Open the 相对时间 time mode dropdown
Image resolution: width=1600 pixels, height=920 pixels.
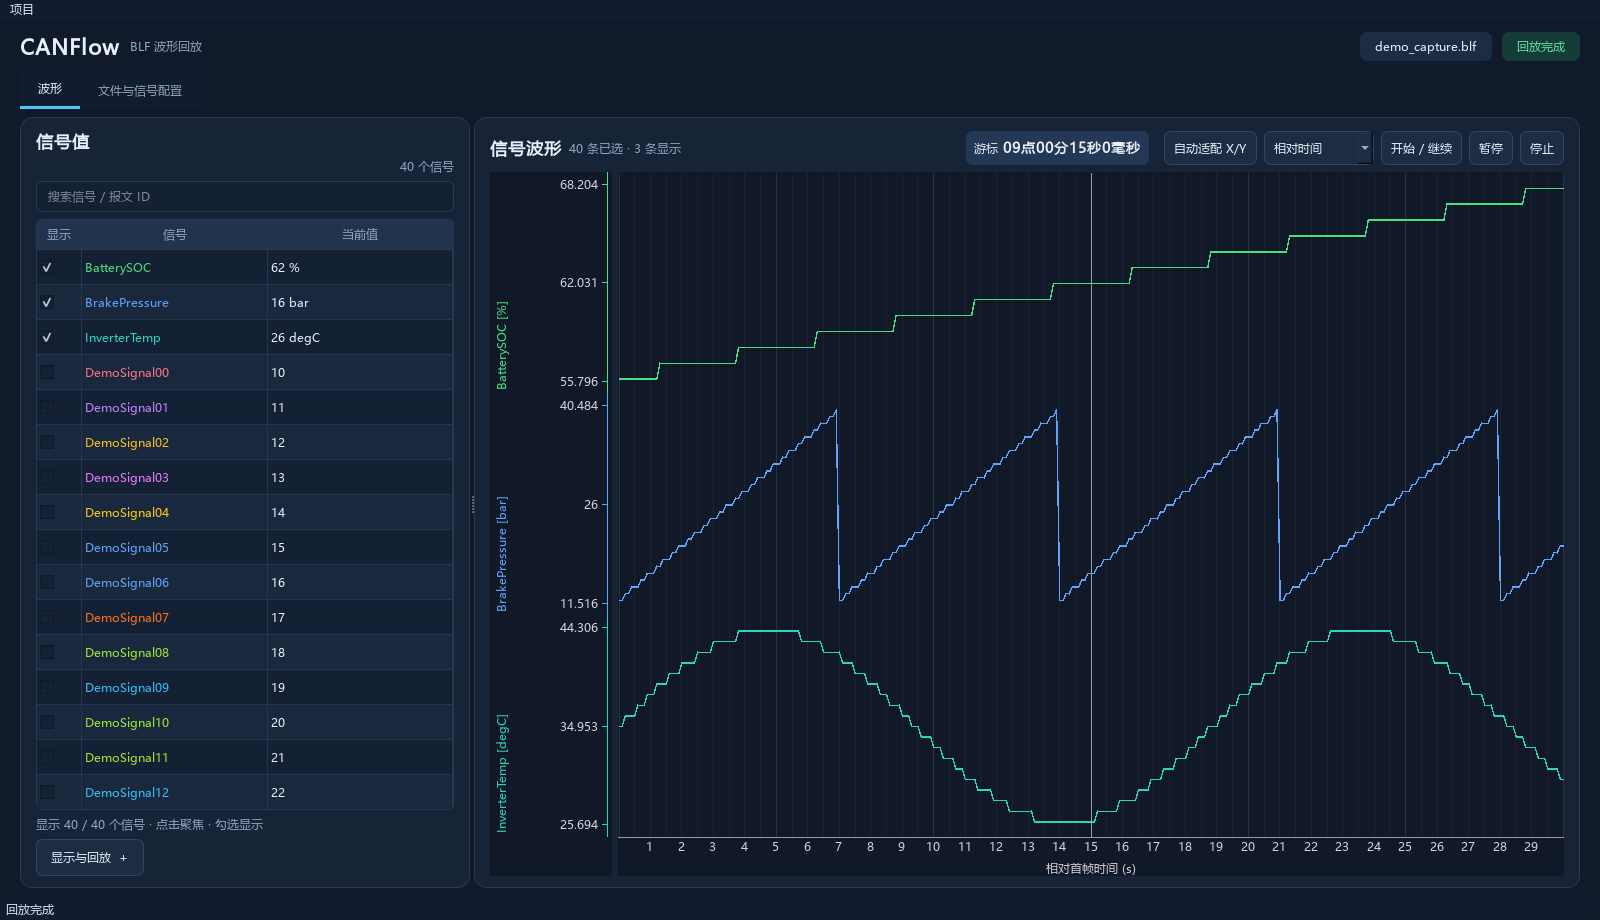tap(1318, 148)
